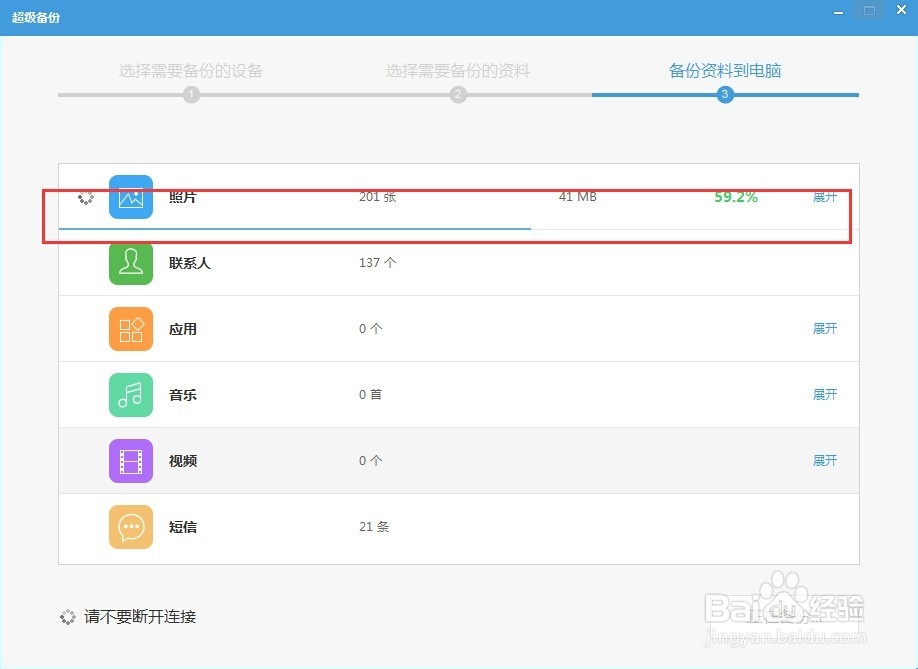Click the 请不要断开连接 notice
Image resolution: width=918 pixels, height=669 pixels.
pos(140,617)
